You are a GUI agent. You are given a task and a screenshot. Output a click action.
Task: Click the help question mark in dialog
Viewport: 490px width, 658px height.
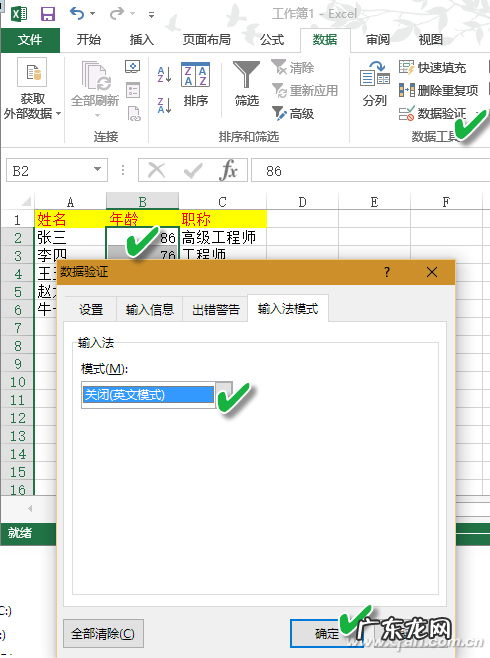coord(387,272)
